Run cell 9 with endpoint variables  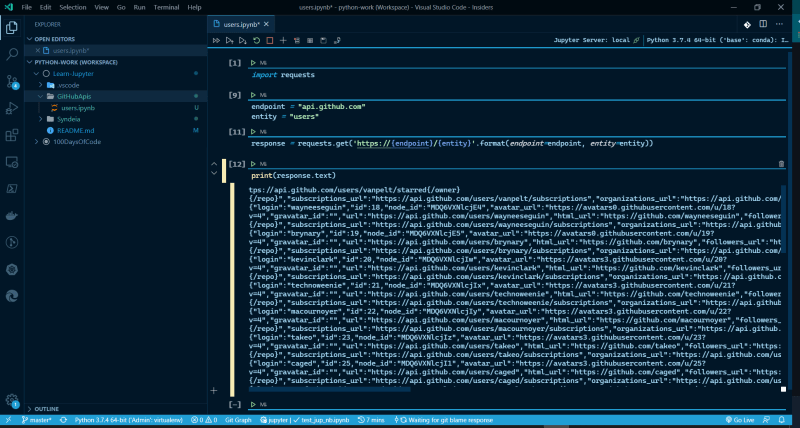click(x=253, y=95)
